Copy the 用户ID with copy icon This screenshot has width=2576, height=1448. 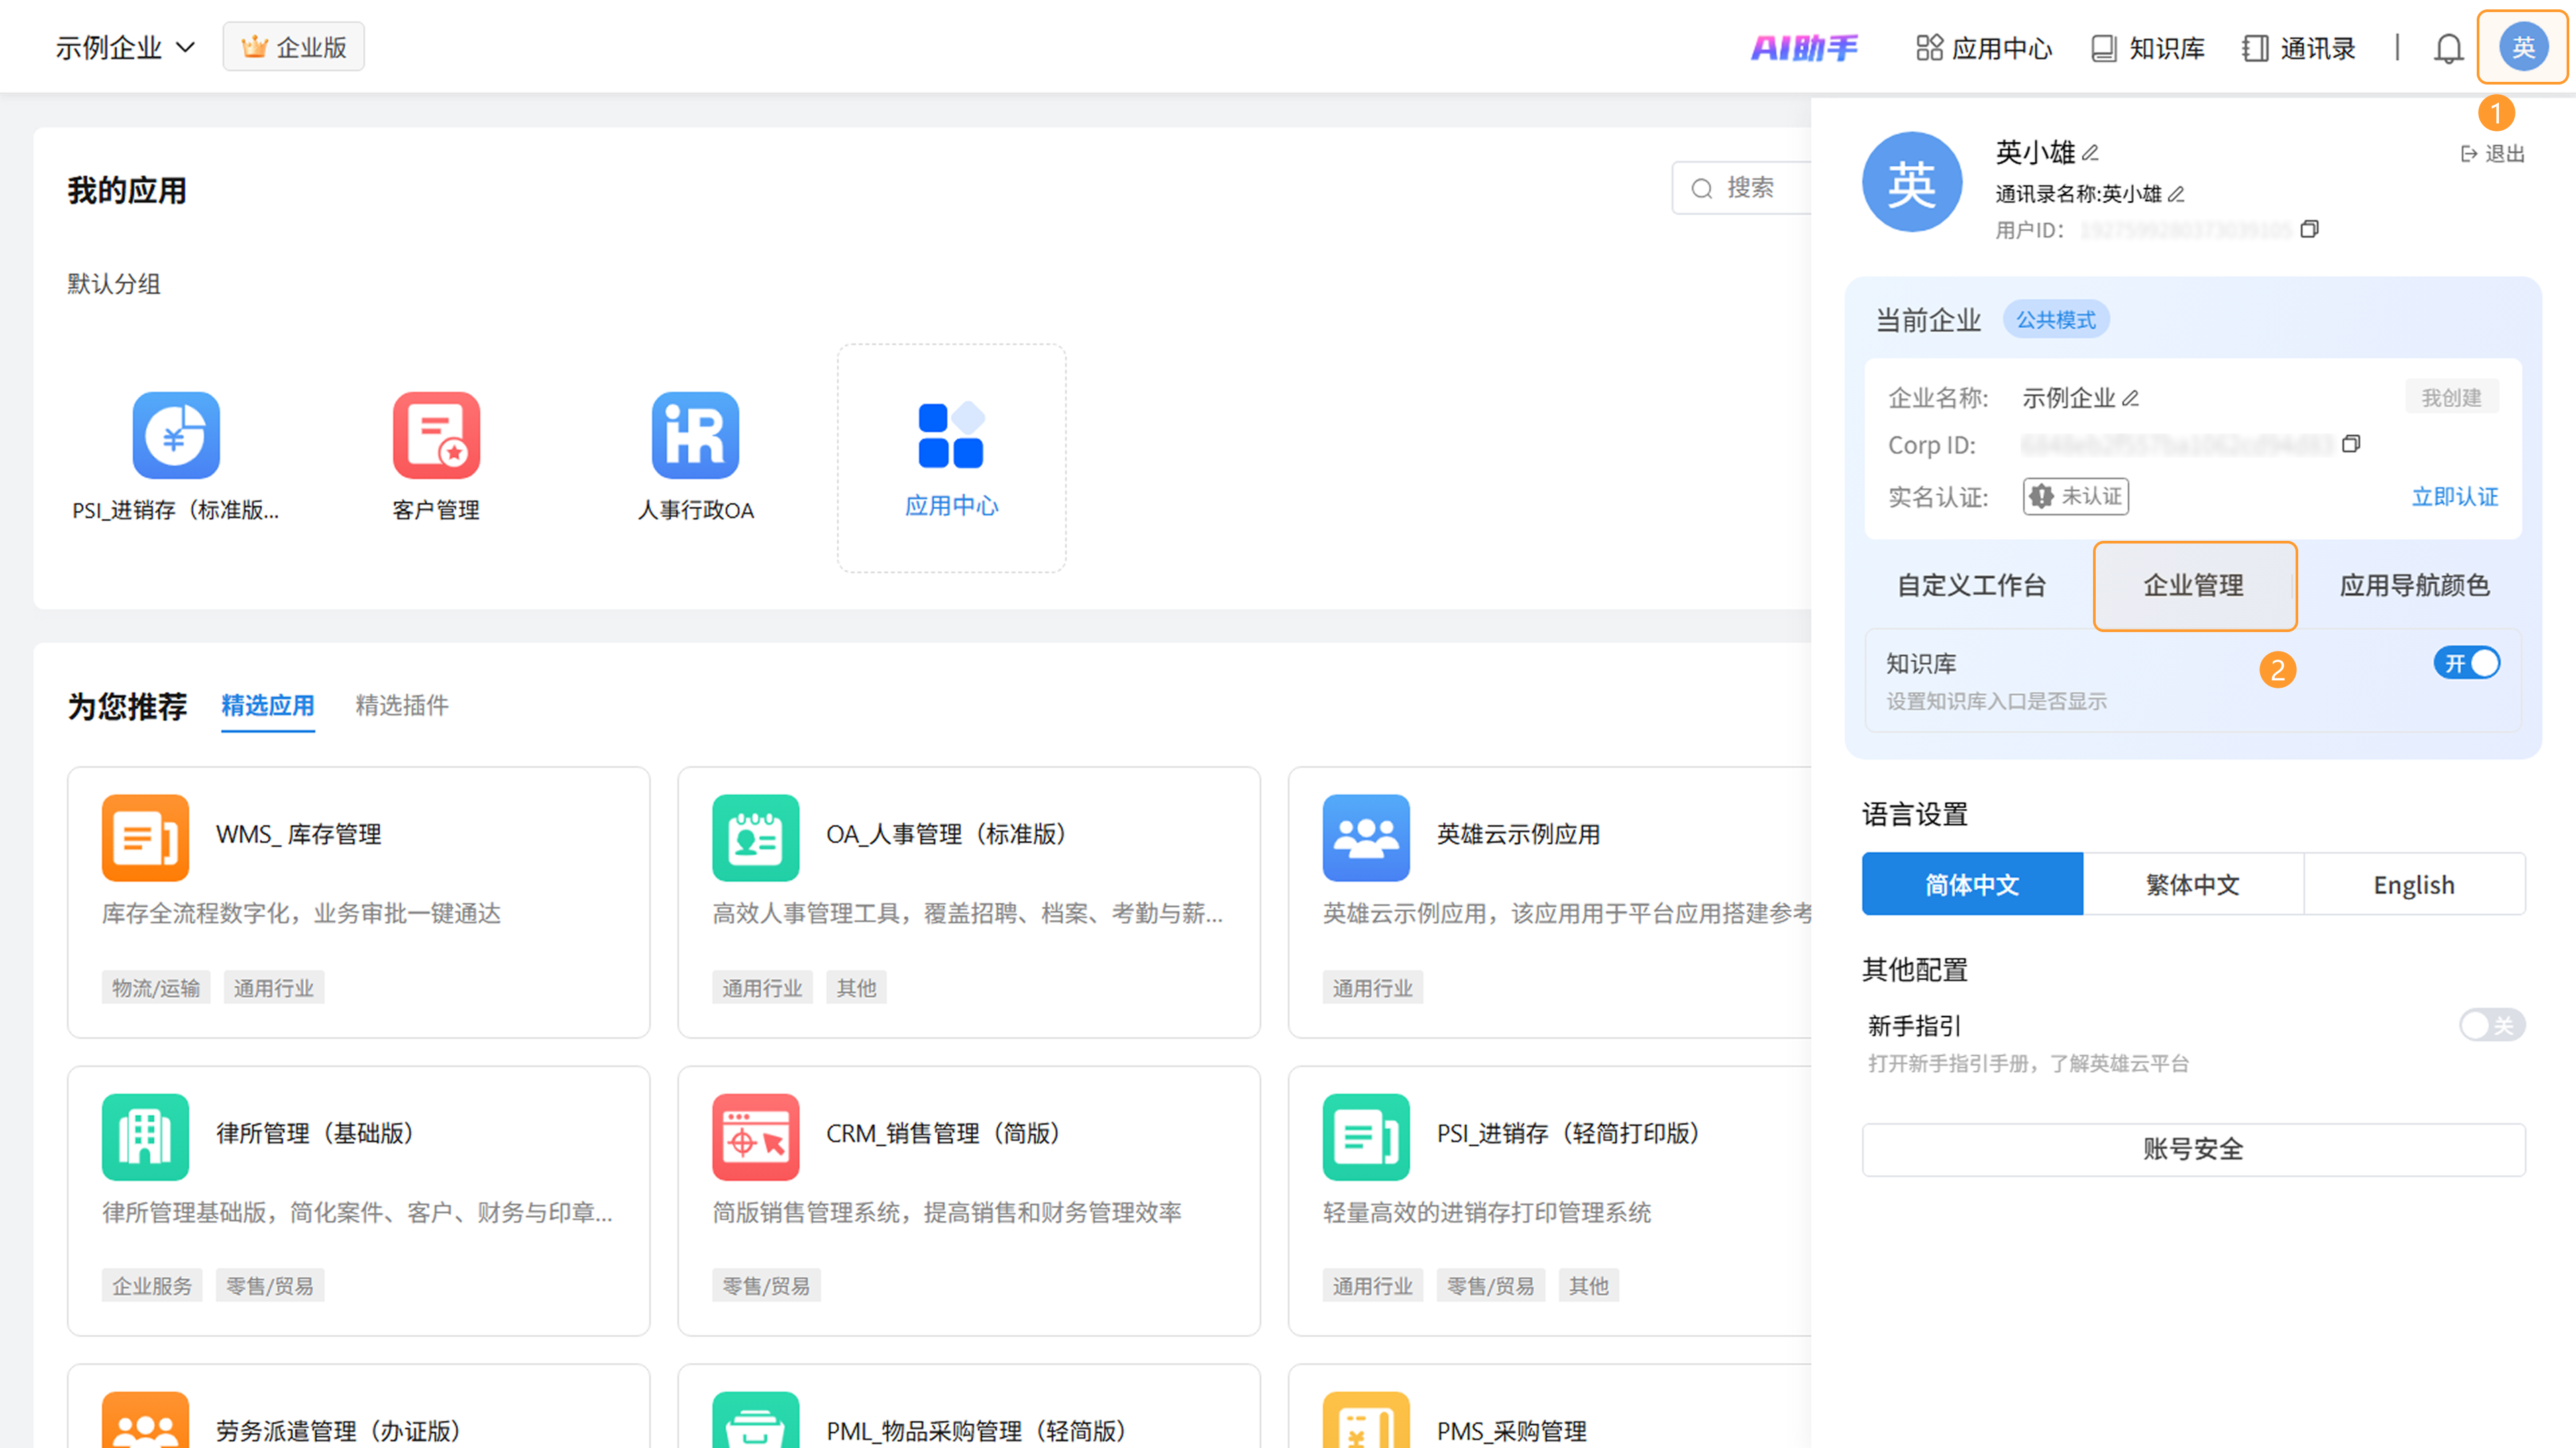click(2309, 229)
